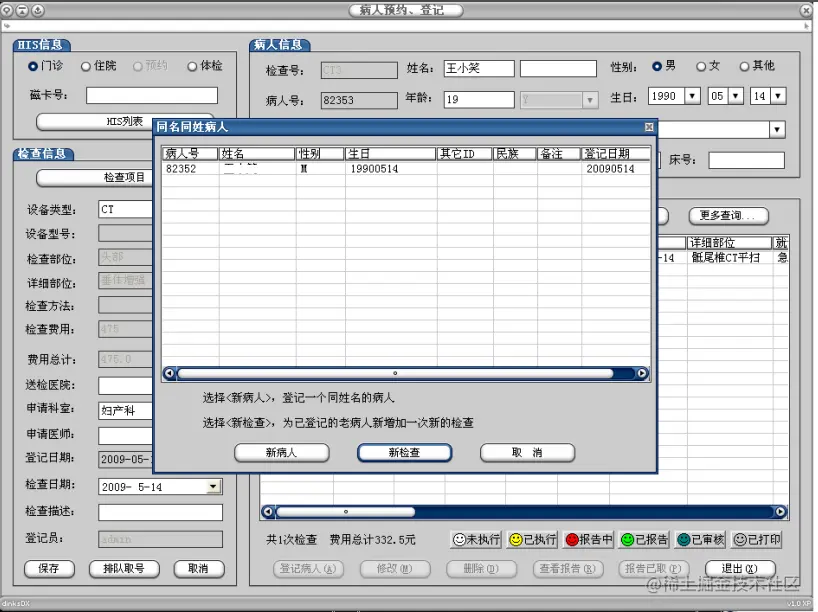Image resolution: width=818 pixels, height=612 pixels.
Task: Click the 姓名 input showing 王小笑
Action: [x=478, y=67]
